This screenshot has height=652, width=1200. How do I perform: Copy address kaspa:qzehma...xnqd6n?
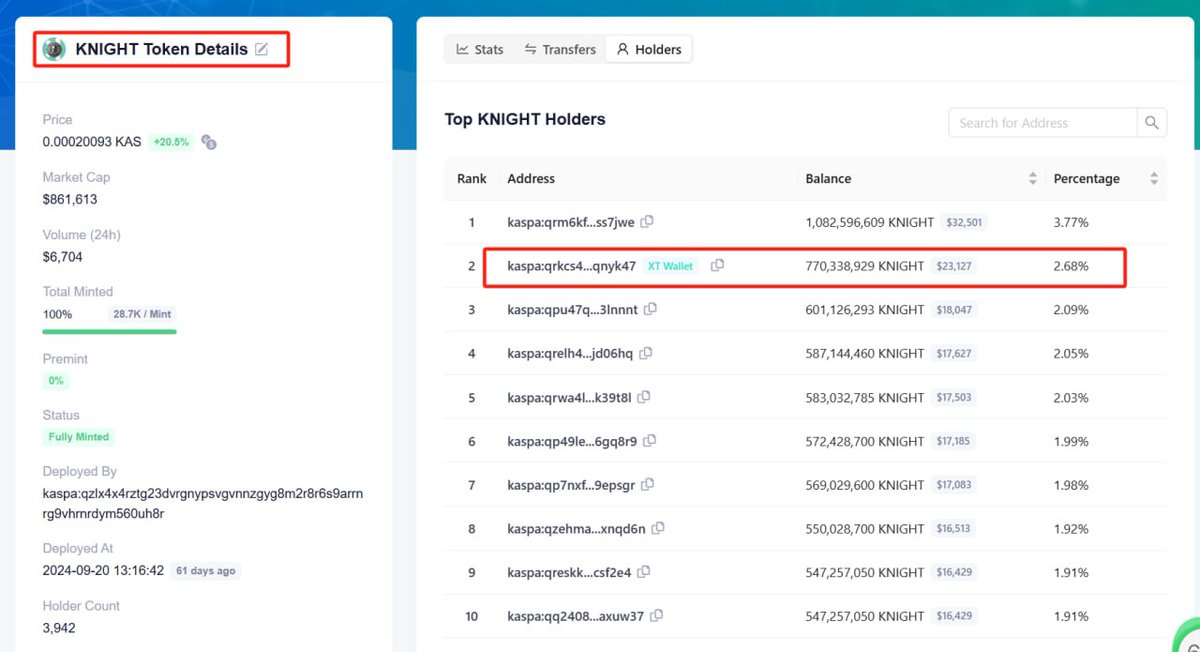point(658,528)
